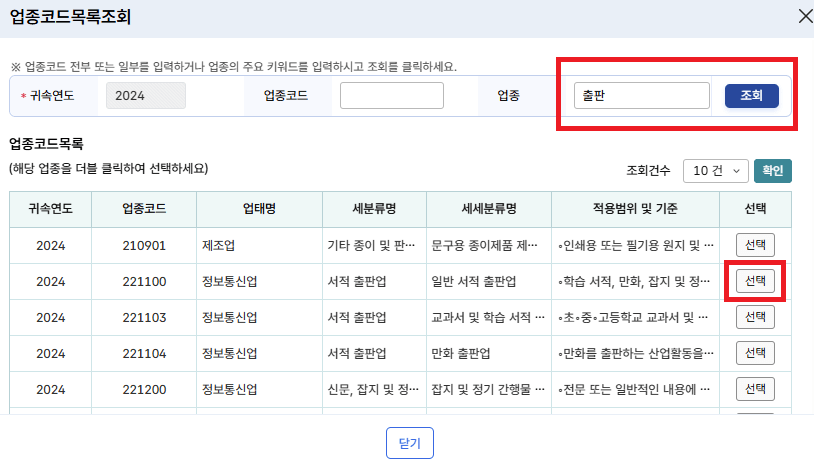Click the 조회 search button
Viewport: 814px width, 465px height.
tap(752, 95)
